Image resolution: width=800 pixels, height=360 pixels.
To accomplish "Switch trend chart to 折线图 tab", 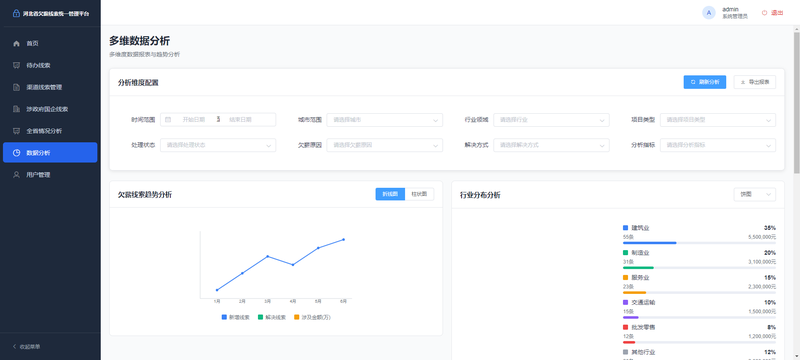I will pyautogui.click(x=390, y=194).
